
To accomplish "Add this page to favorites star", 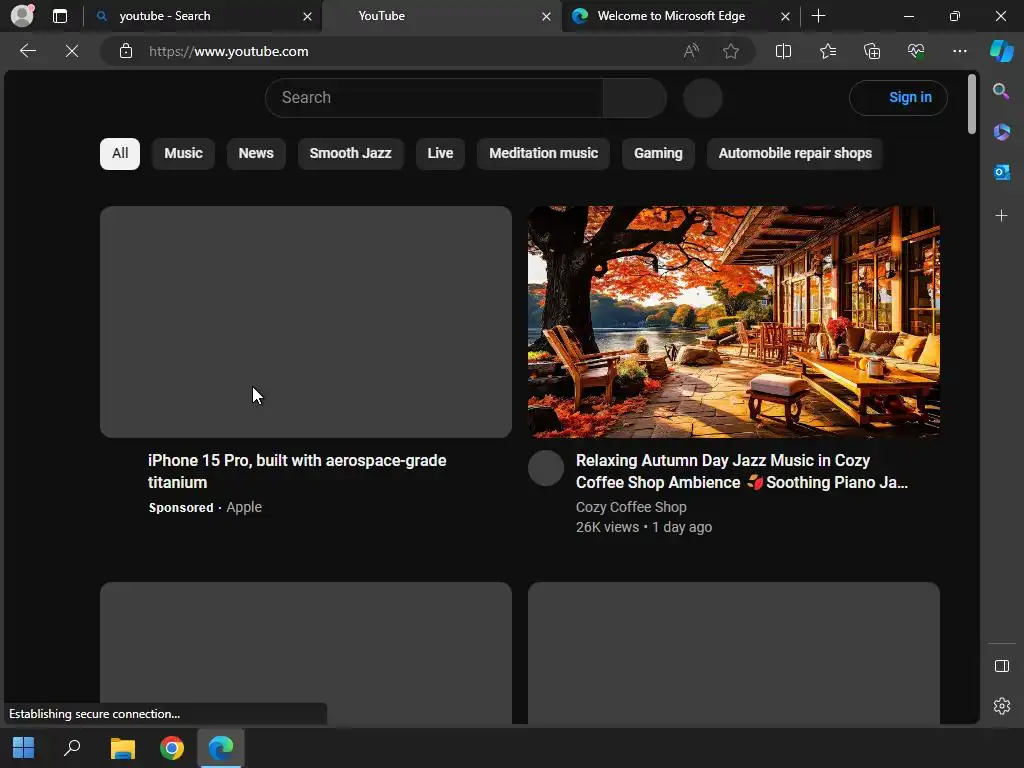I will pyautogui.click(x=731, y=51).
